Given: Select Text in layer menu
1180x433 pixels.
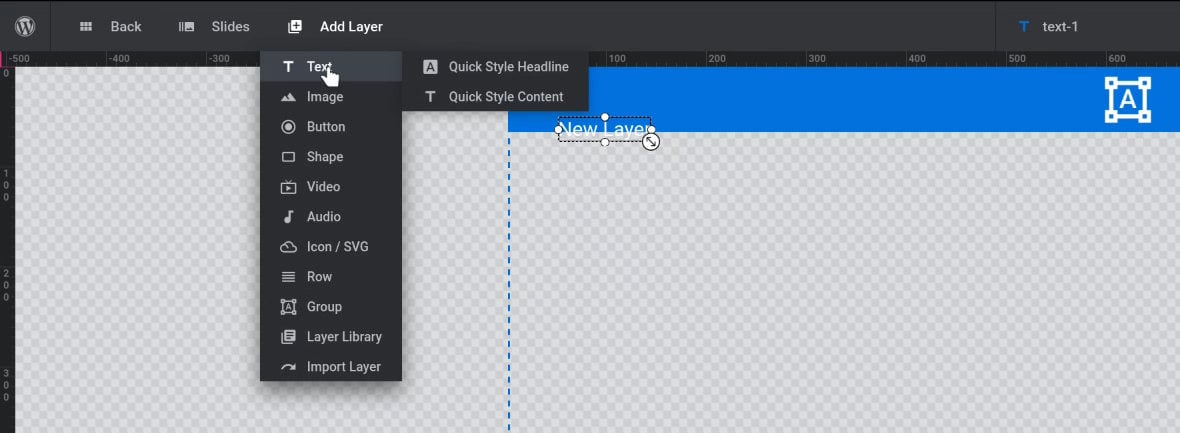Looking at the screenshot, I should (318, 67).
